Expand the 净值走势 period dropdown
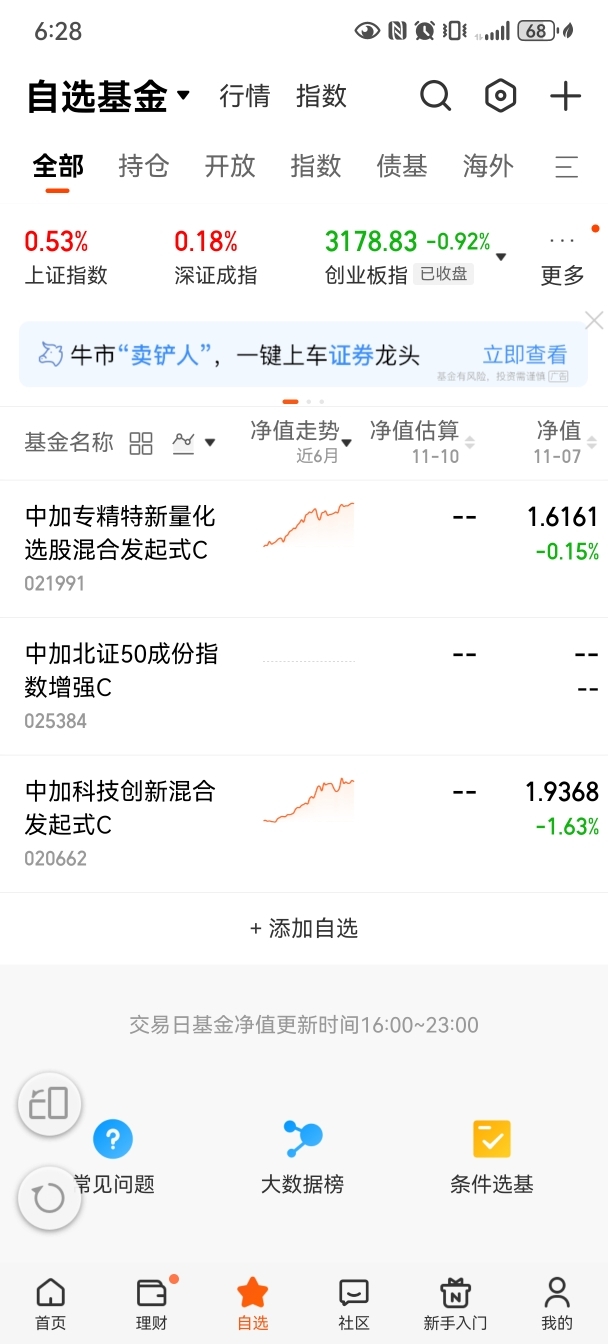 point(346,443)
